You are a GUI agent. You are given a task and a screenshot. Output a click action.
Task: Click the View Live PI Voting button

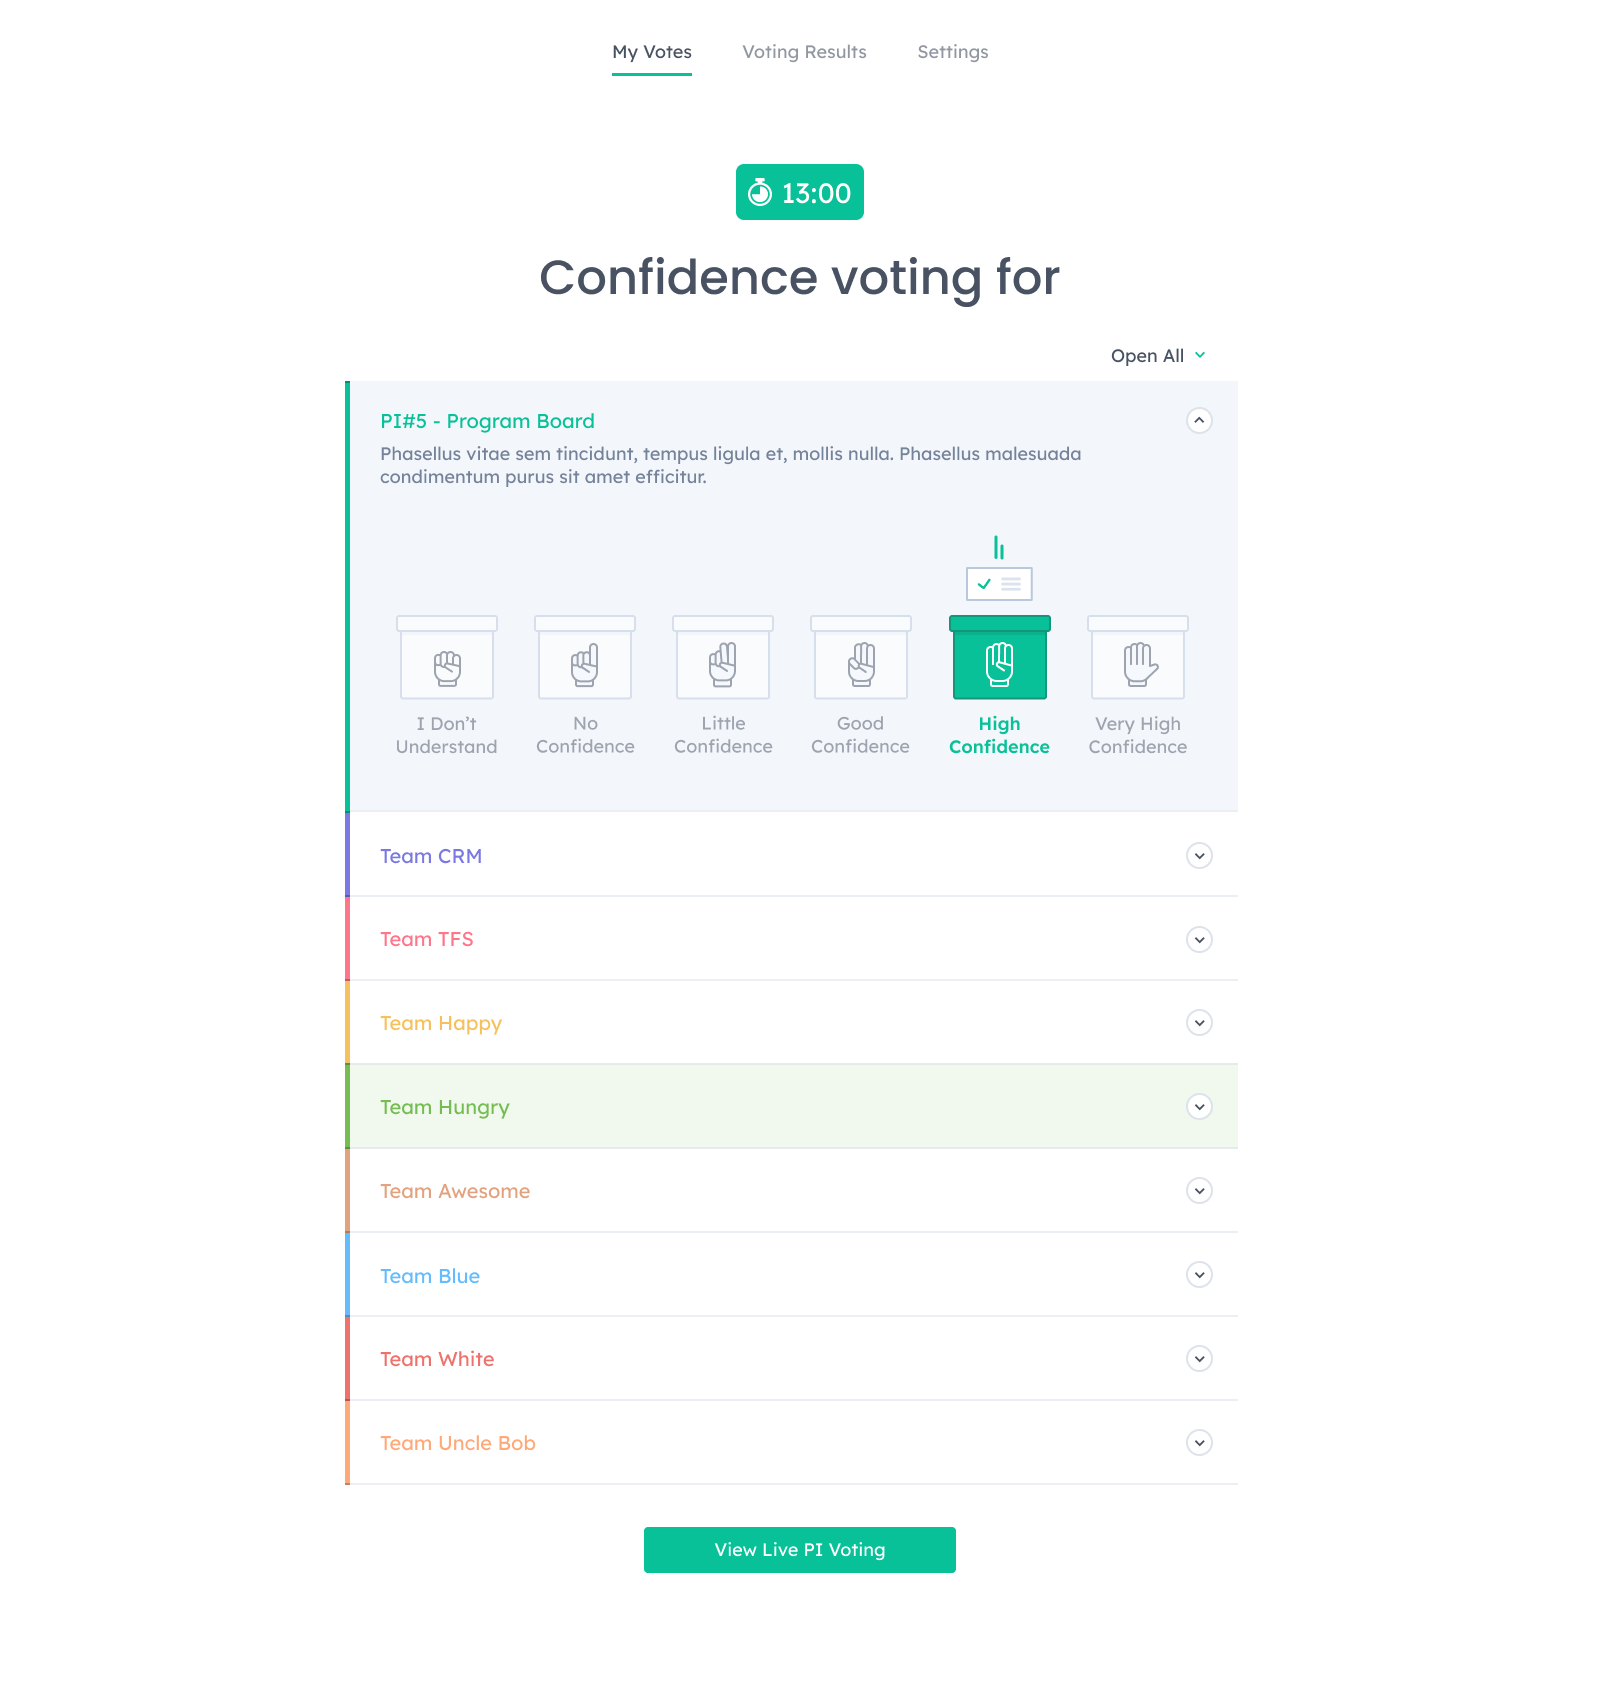point(799,1549)
